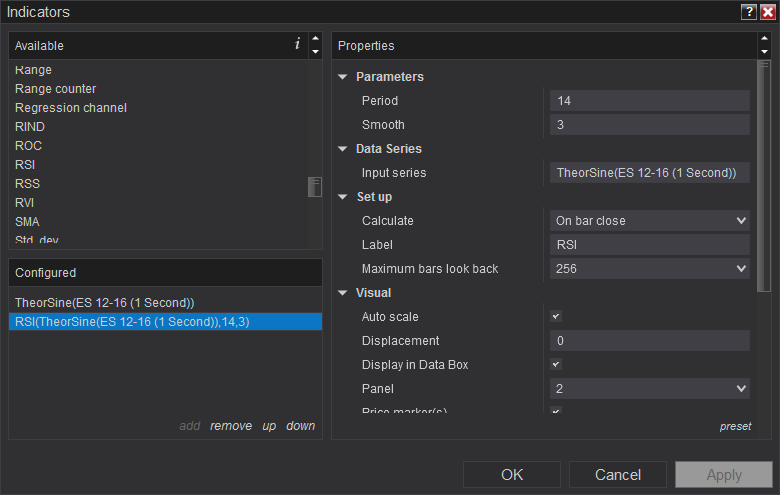Select RSI in the Available list
The width and height of the screenshot is (780, 495).
(26, 164)
